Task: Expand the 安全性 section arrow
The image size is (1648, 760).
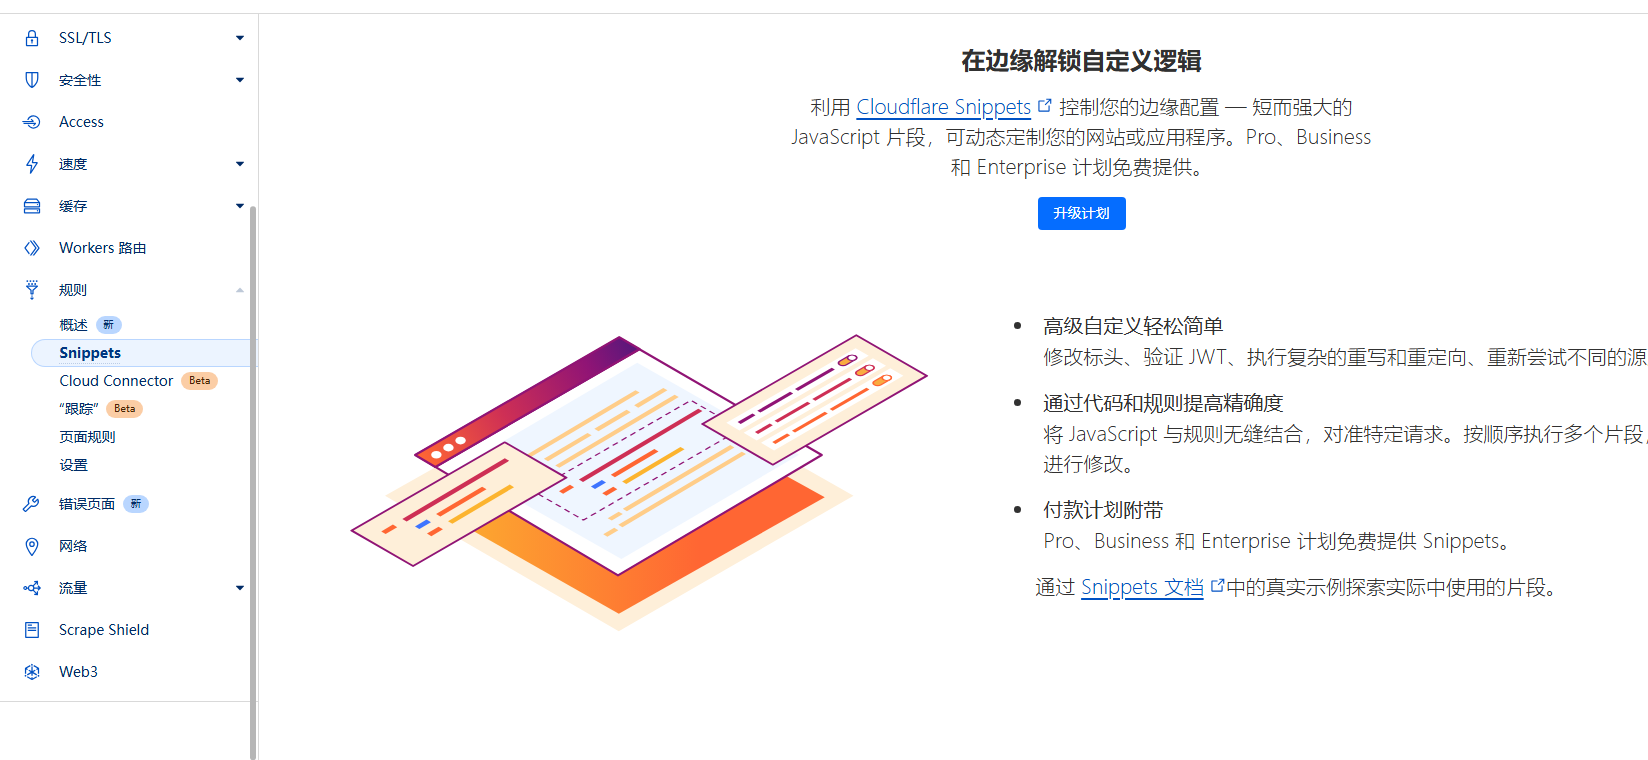Action: pos(240,80)
